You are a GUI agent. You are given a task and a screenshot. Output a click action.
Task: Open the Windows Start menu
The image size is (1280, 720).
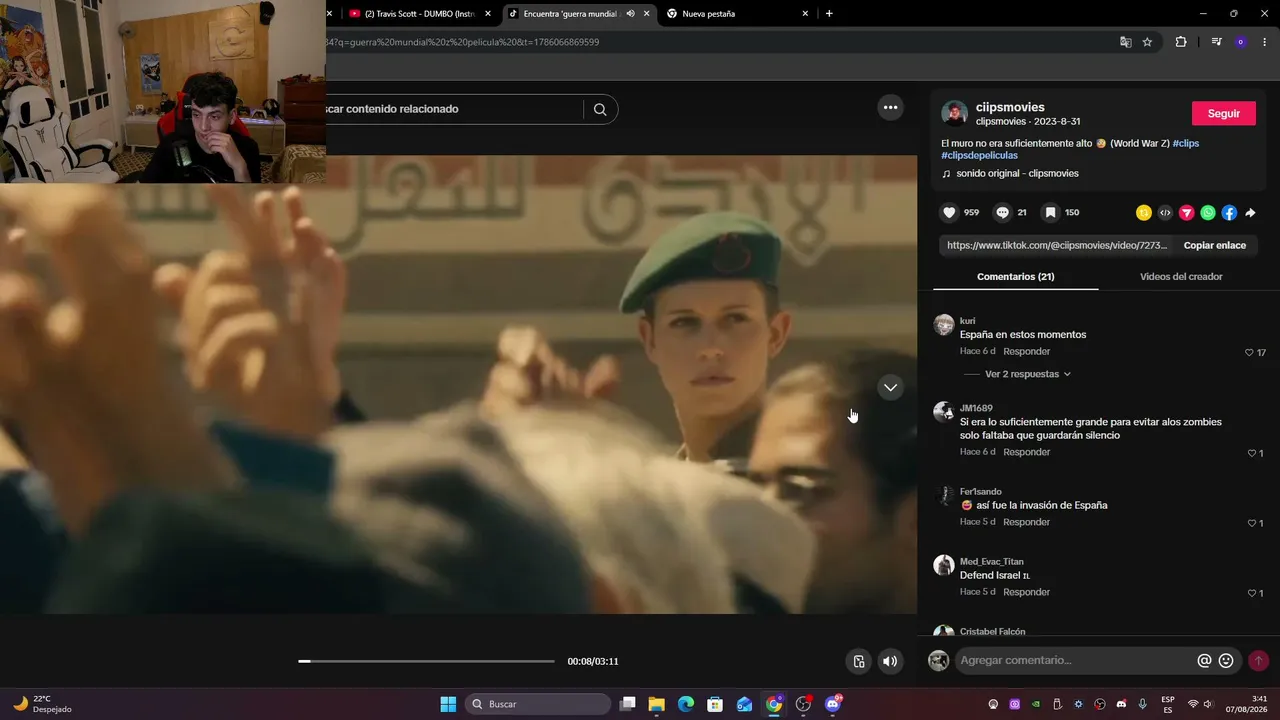pos(448,704)
